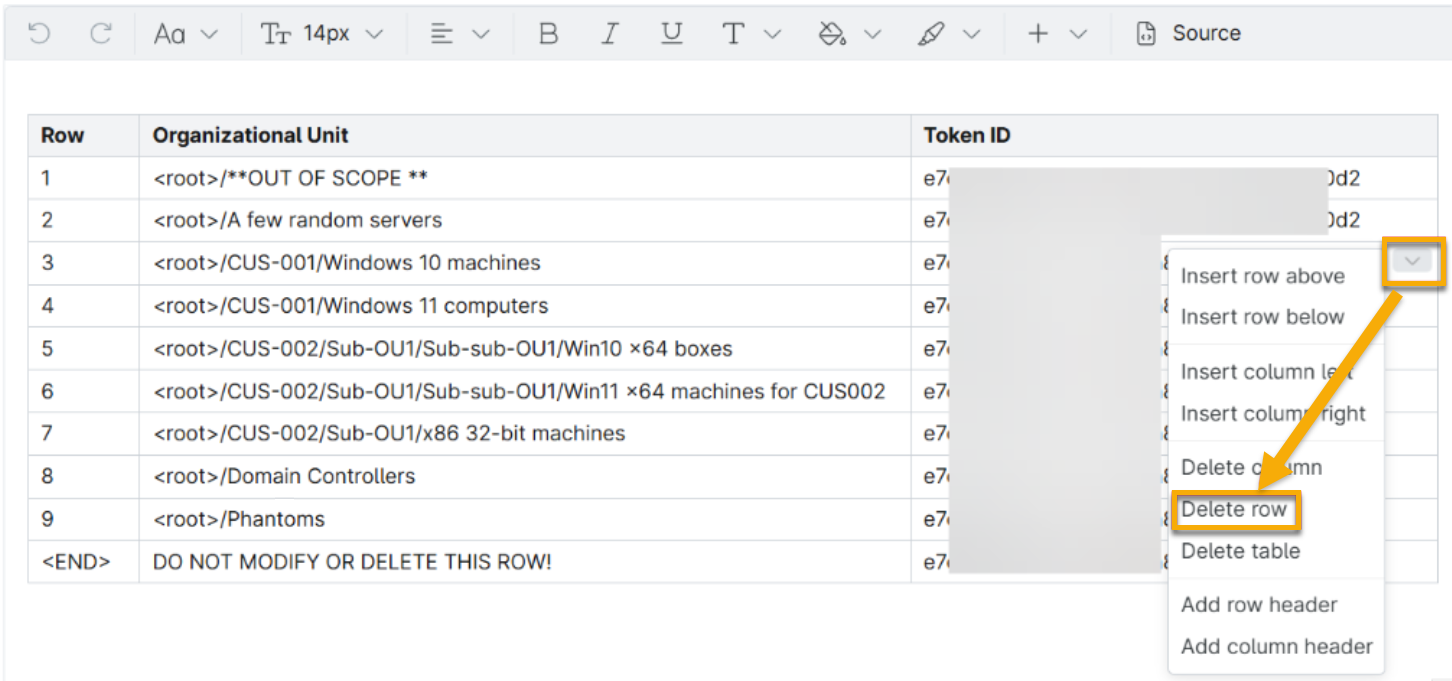Click the Redo arrow icon

pyautogui.click(x=100, y=34)
